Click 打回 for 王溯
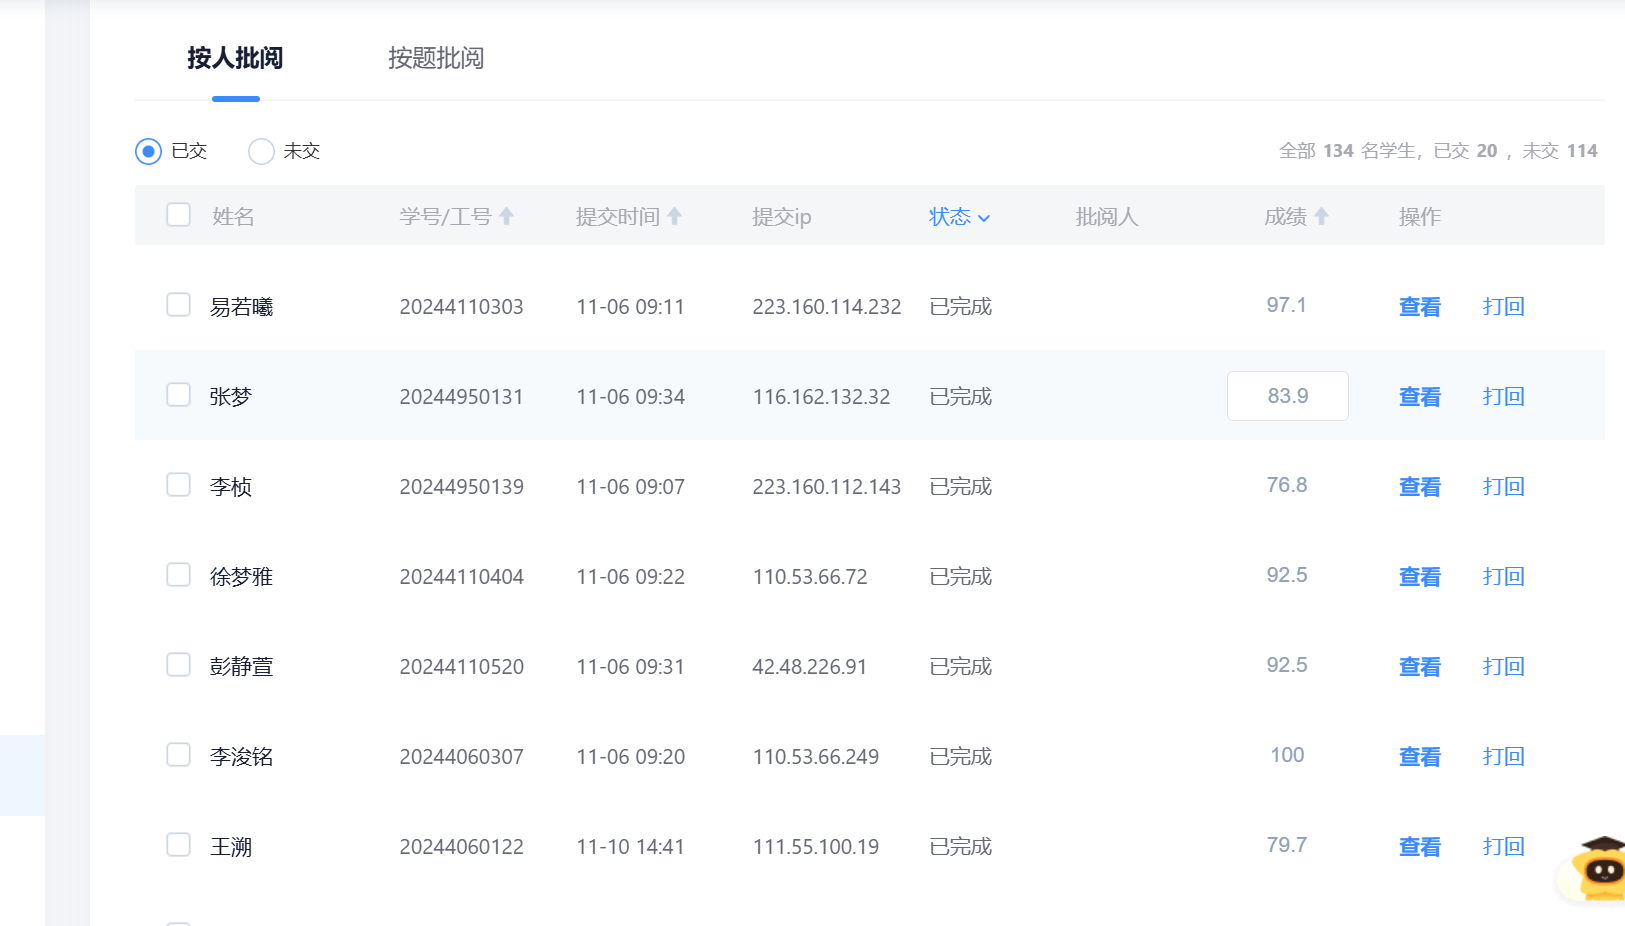1625x926 pixels. pyautogui.click(x=1503, y=847)
